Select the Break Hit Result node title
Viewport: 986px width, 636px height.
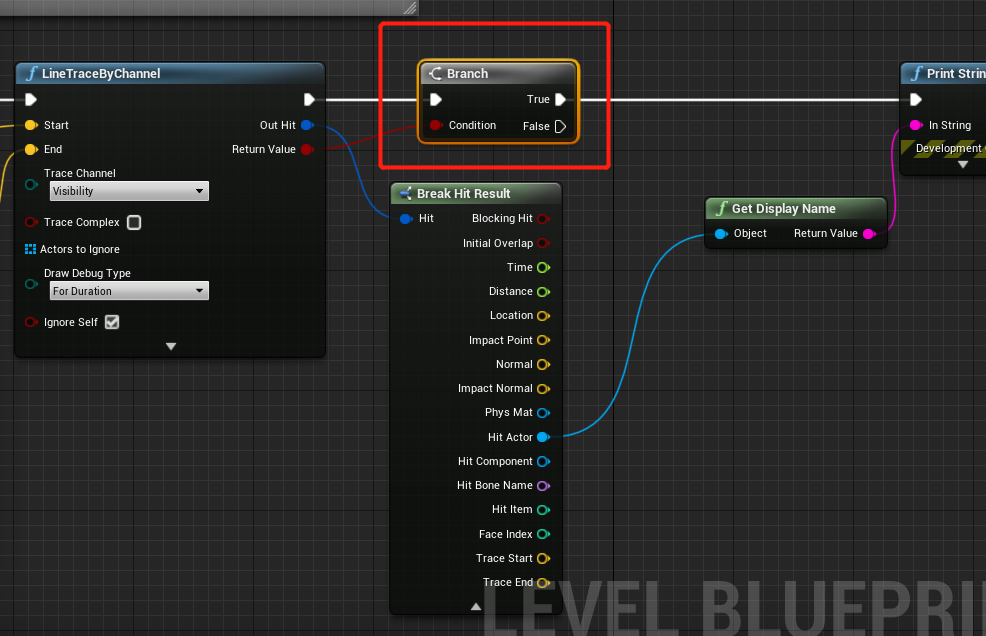(x=463, y=194)
